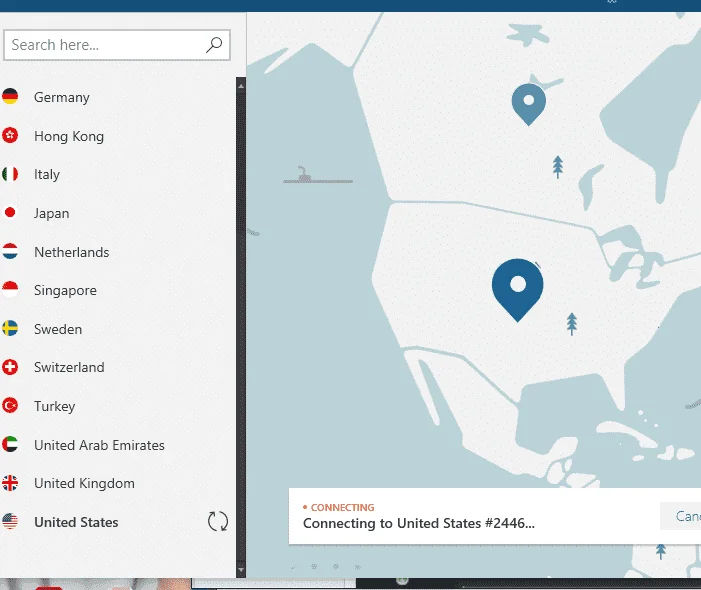This screenshot has height=590, width=701.
Task: Select the Canada map pin
Action: (528, 104)
